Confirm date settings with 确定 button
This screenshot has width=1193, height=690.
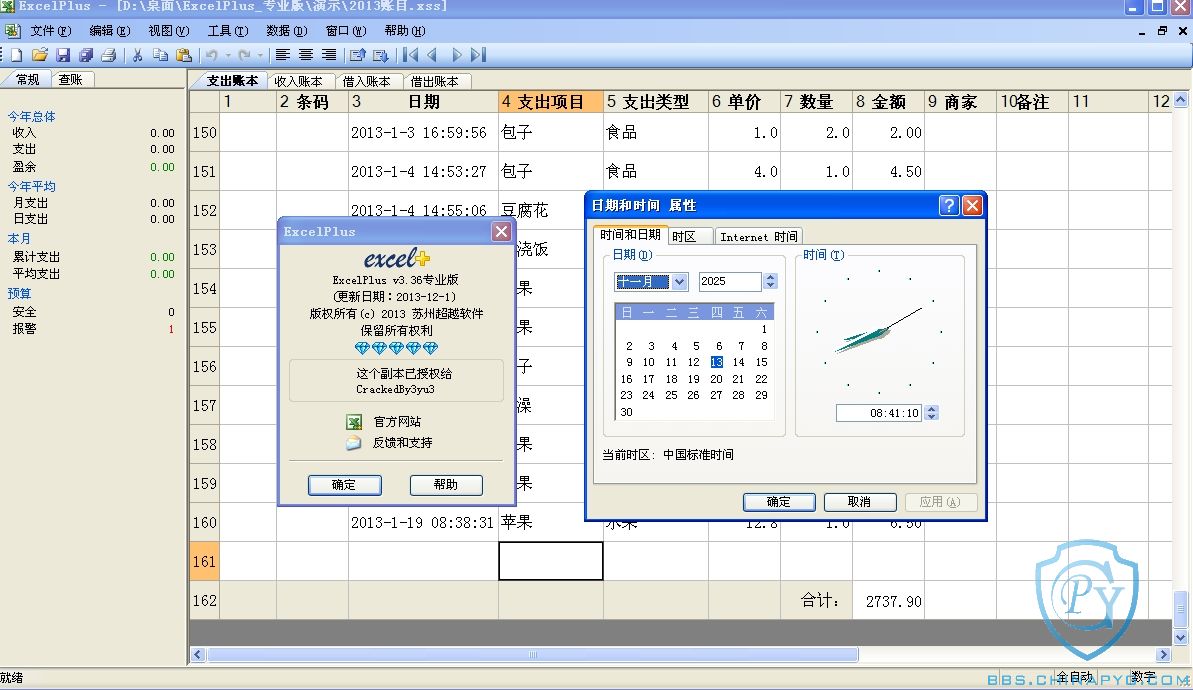click(778, 502)
